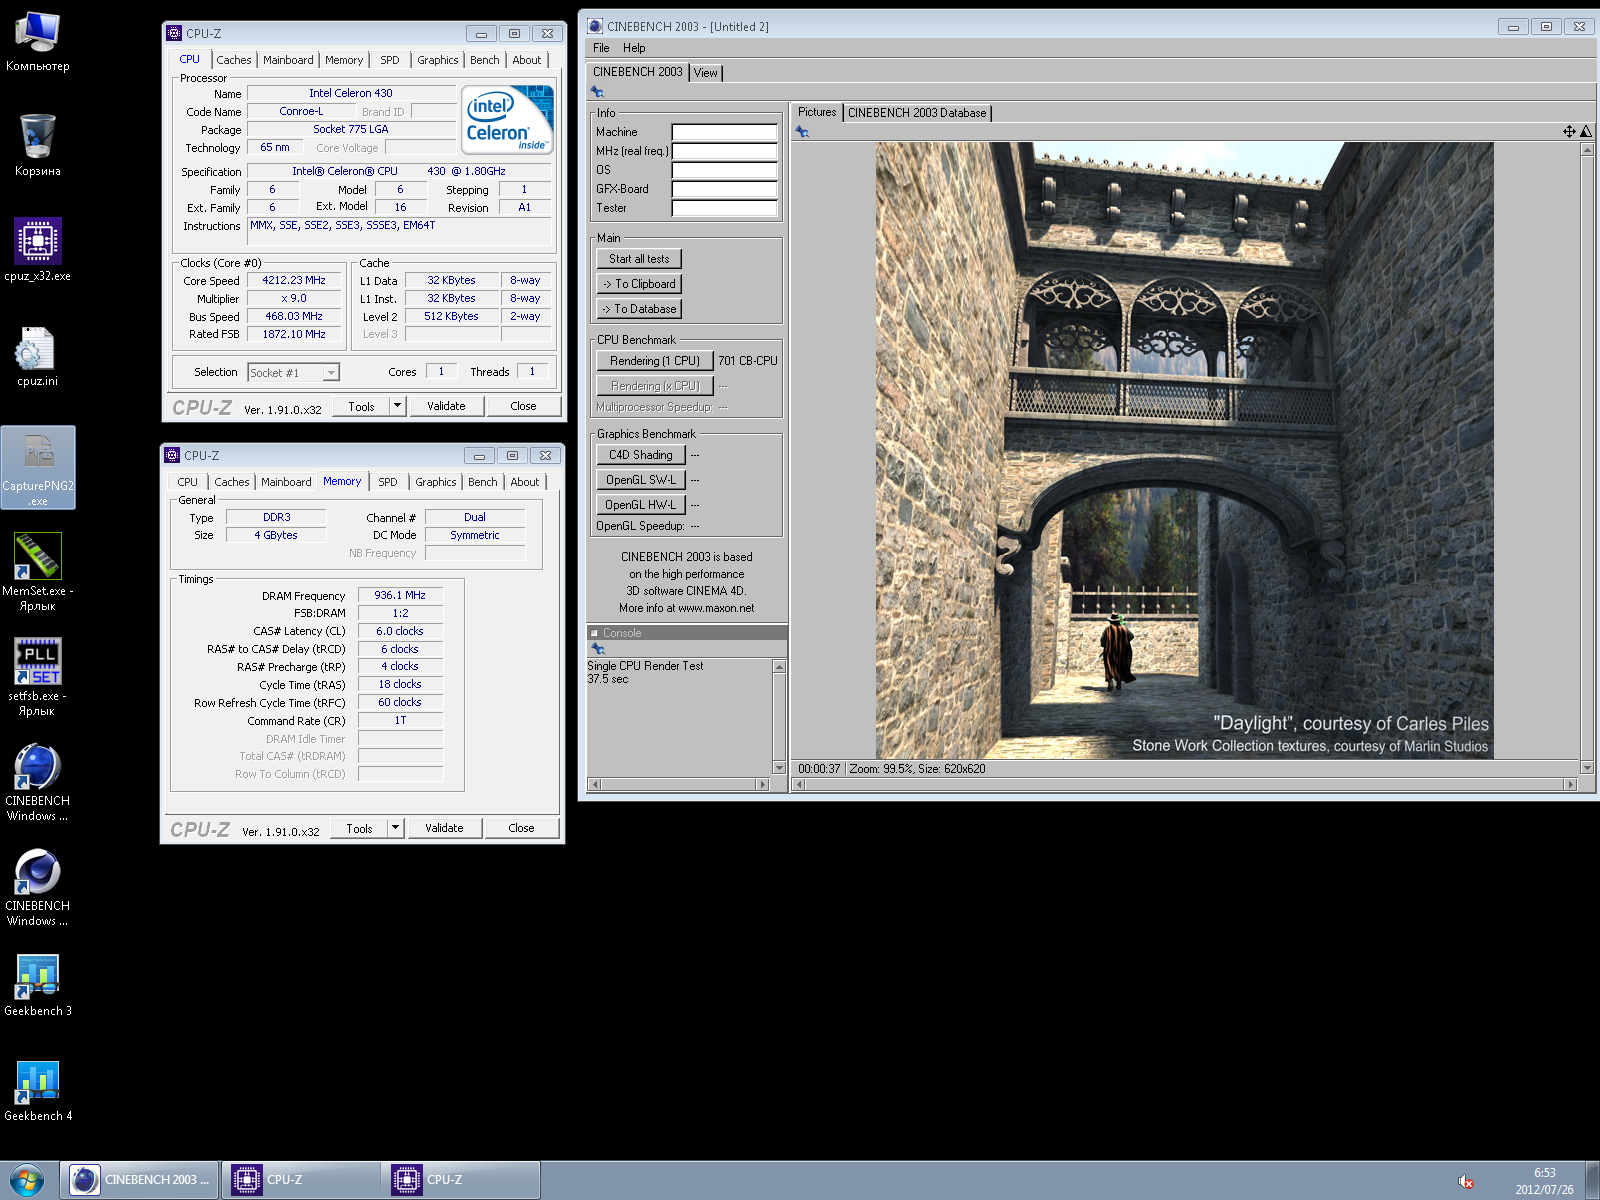Open the Help menu in CINEBENCH
This screenshot has width=1600, height=1200.
click(x=634, y=48)
